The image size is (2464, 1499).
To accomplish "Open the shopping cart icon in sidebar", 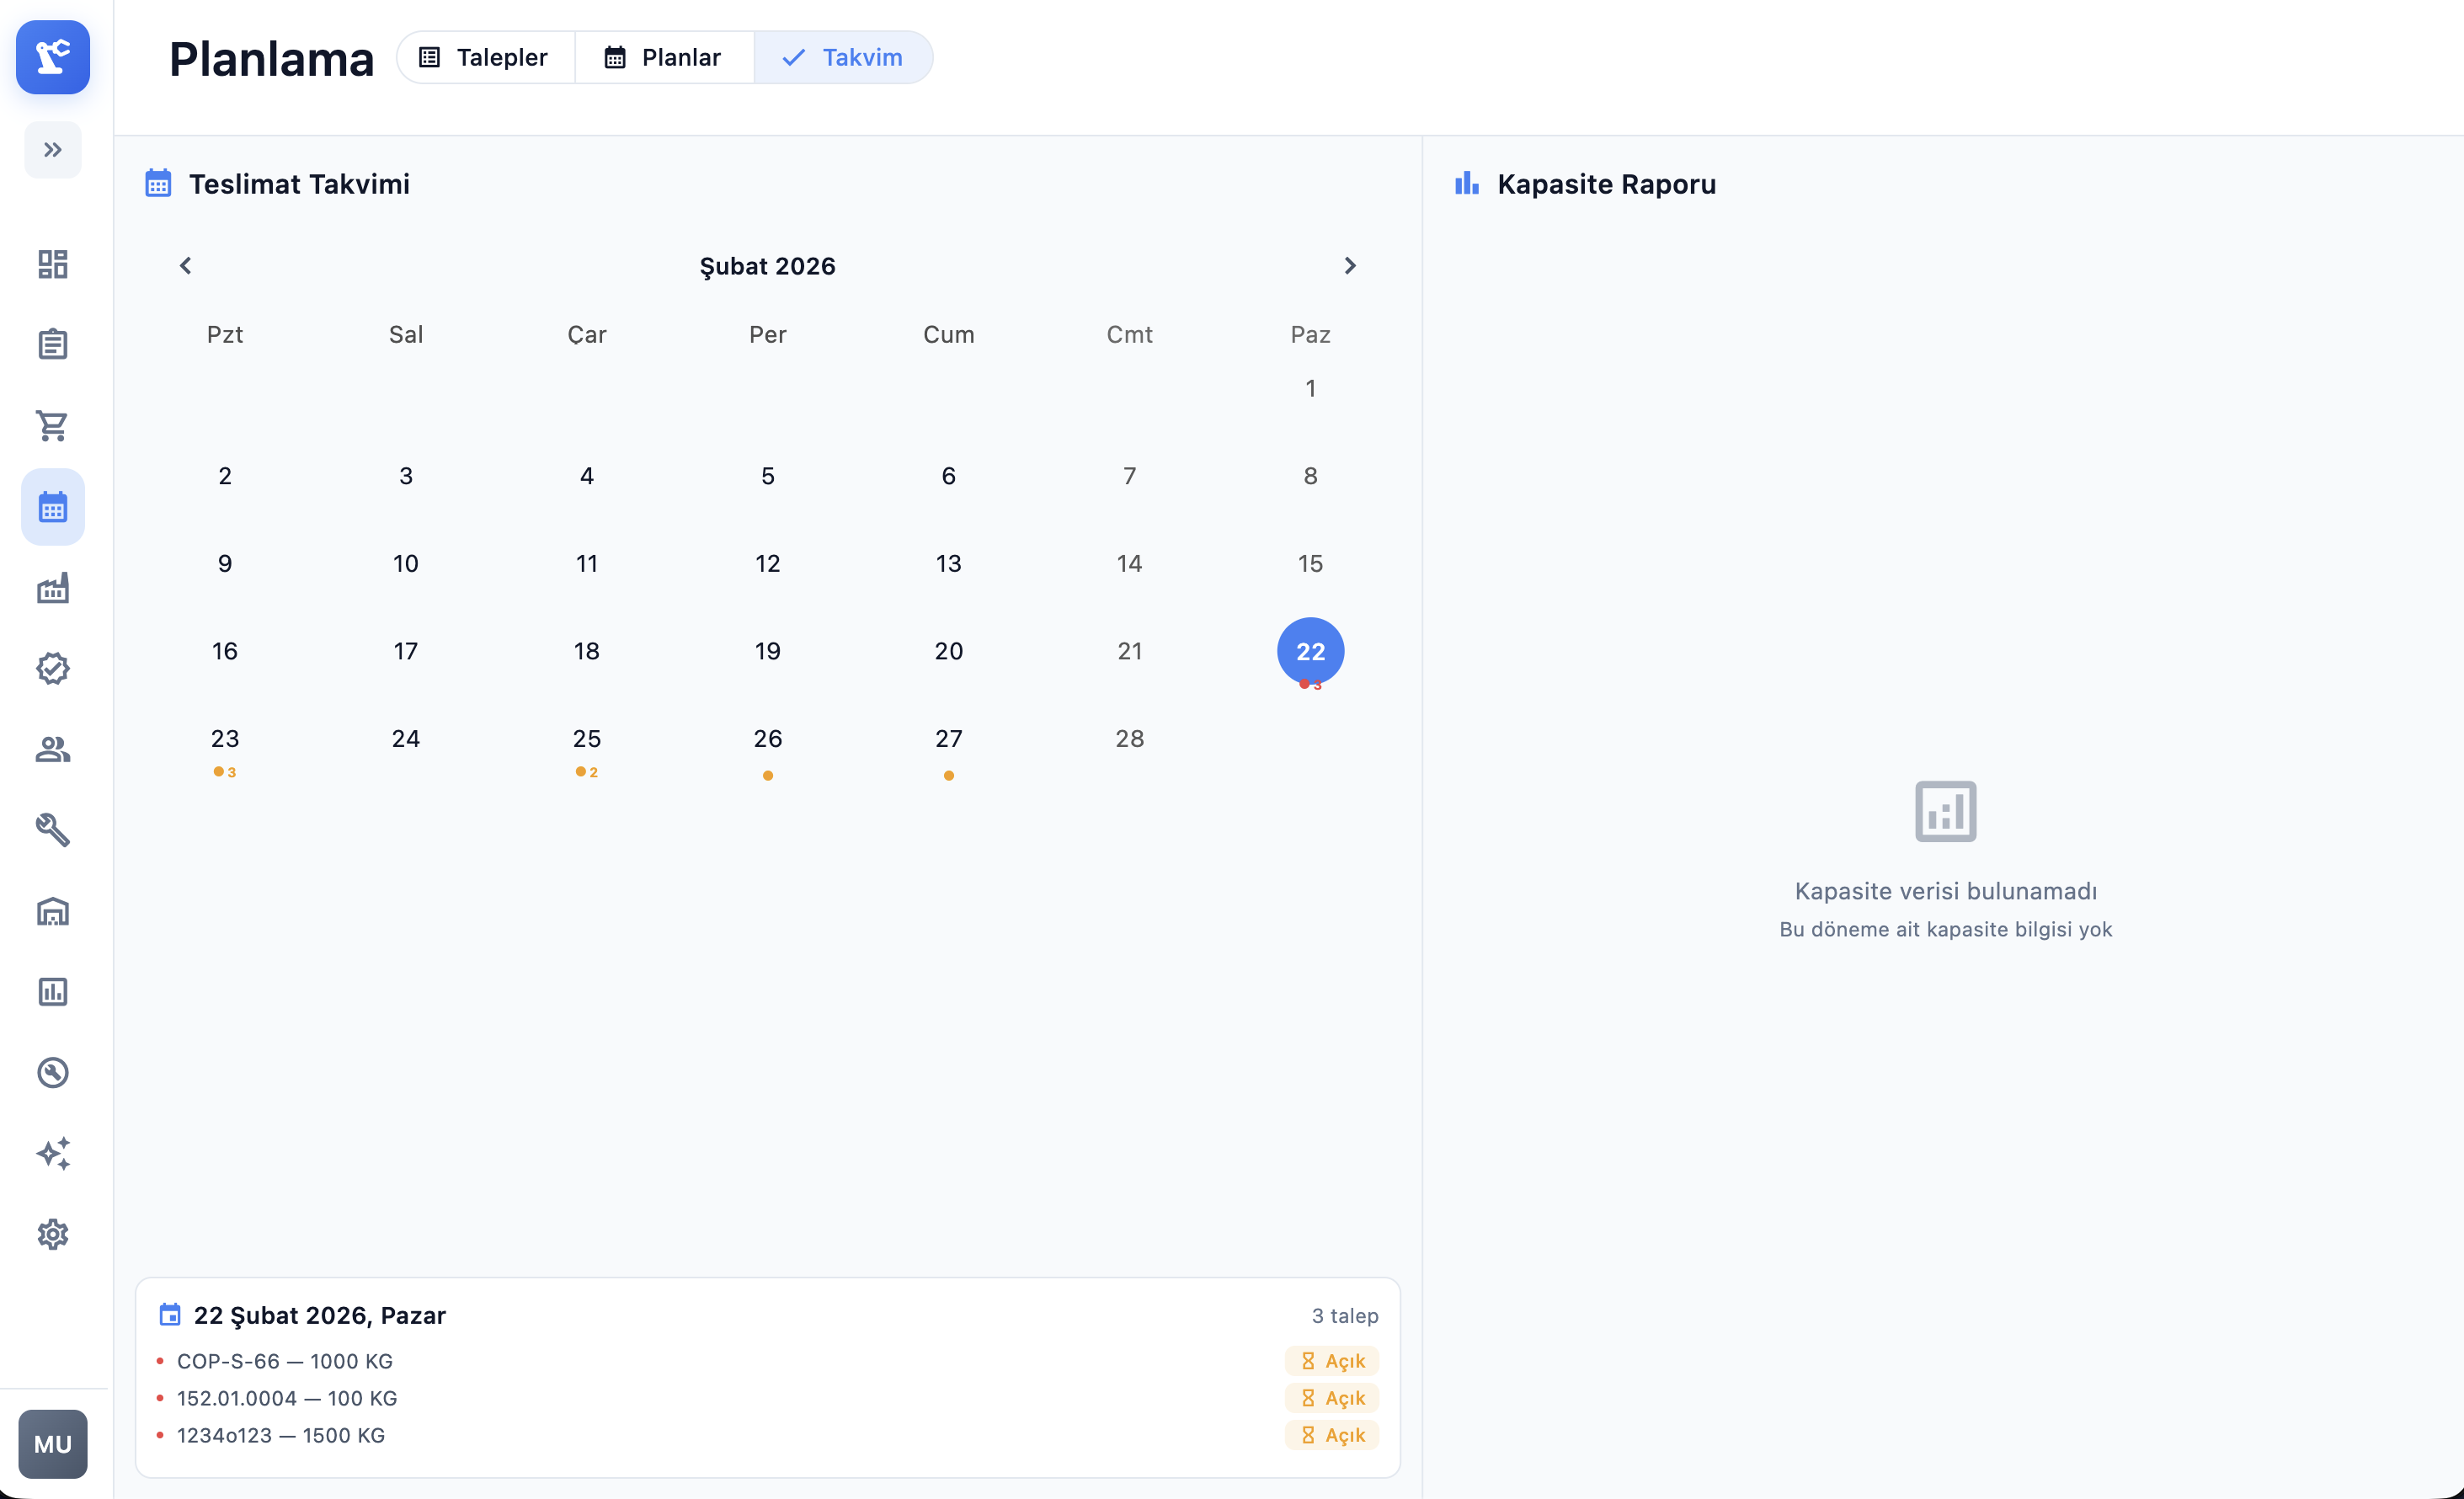I will click(53, 426).
